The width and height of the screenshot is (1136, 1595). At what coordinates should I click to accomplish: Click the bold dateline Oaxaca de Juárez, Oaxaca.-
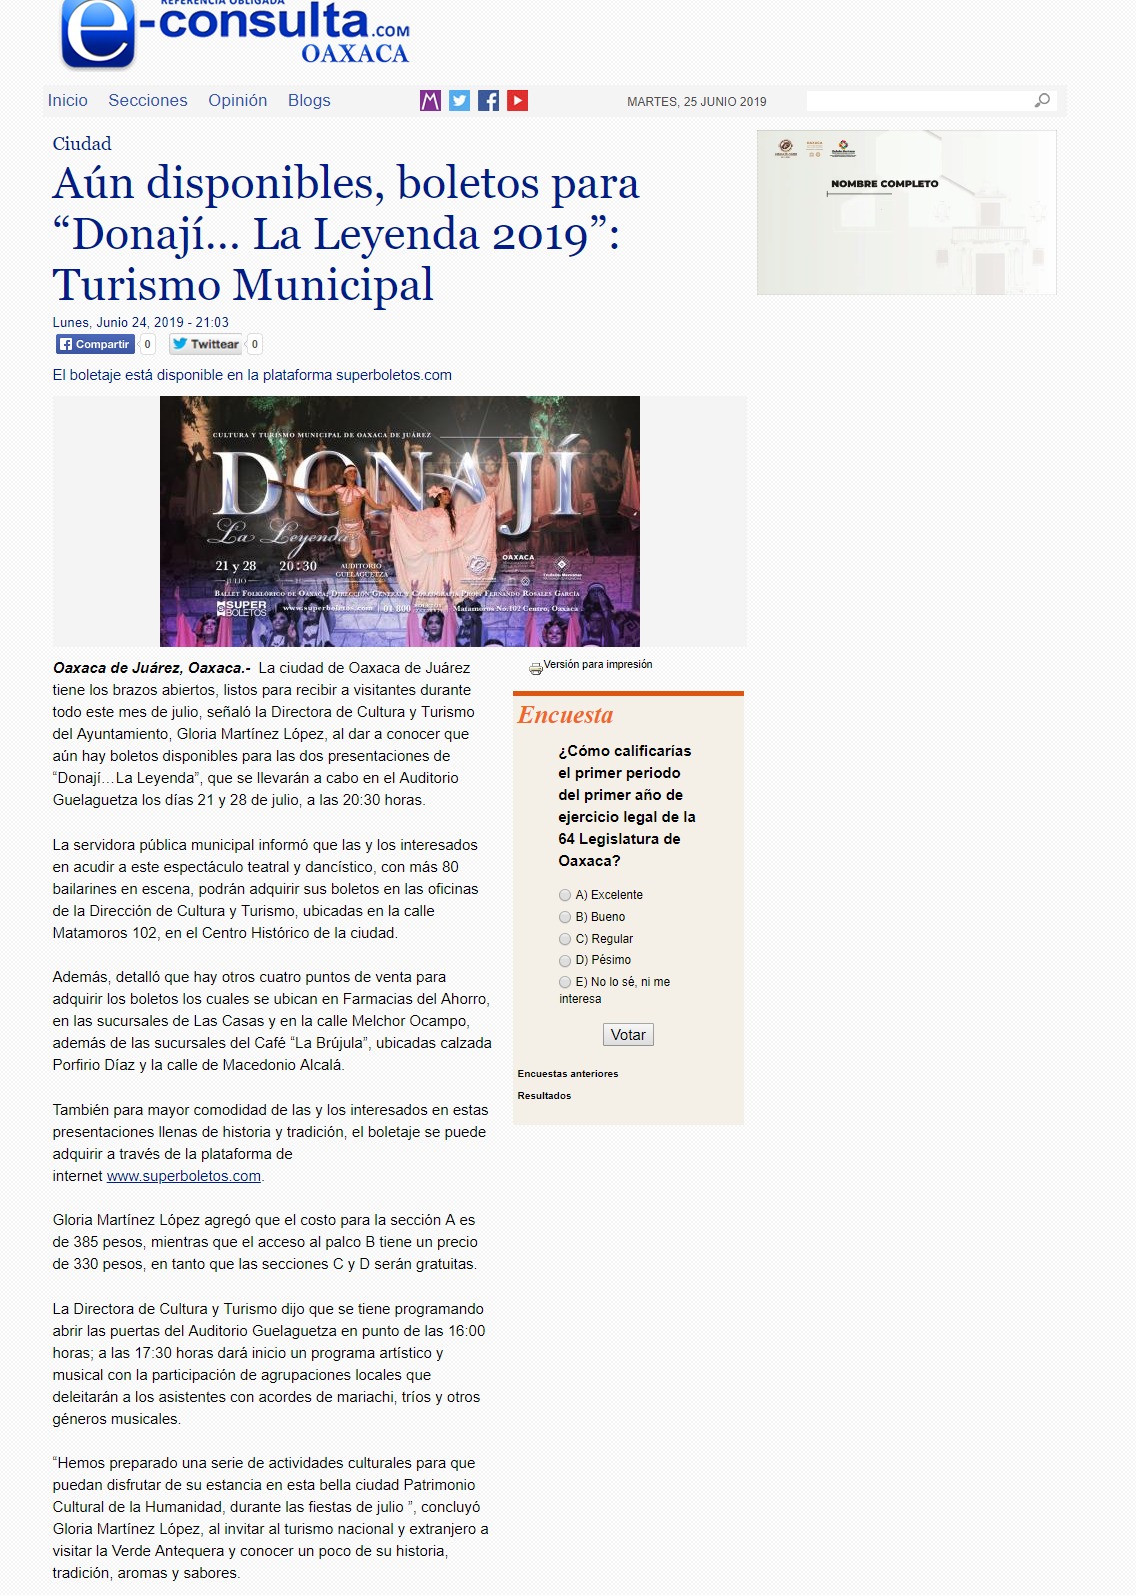click(151, 668)
